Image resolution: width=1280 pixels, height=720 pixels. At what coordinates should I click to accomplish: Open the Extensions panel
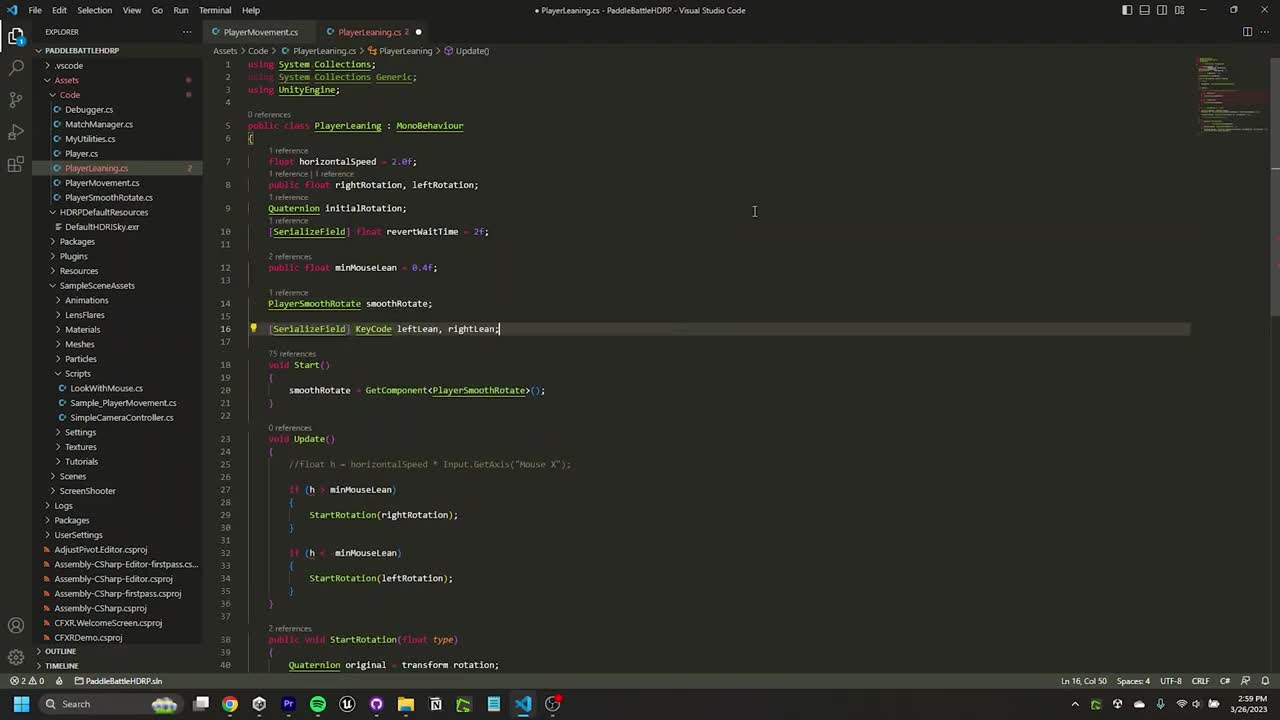point(15,164)
